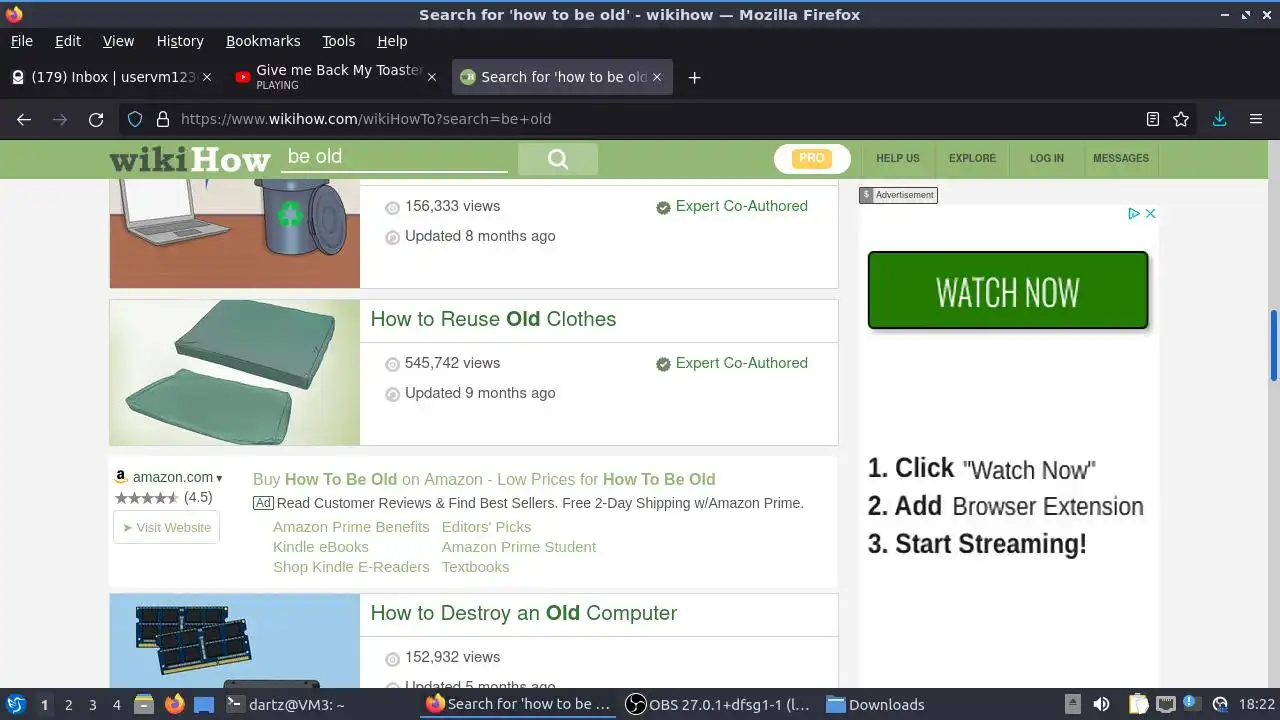Click the Visit Website button
1280x720 pixels.
pyautogui.click(x=166, y=528)
